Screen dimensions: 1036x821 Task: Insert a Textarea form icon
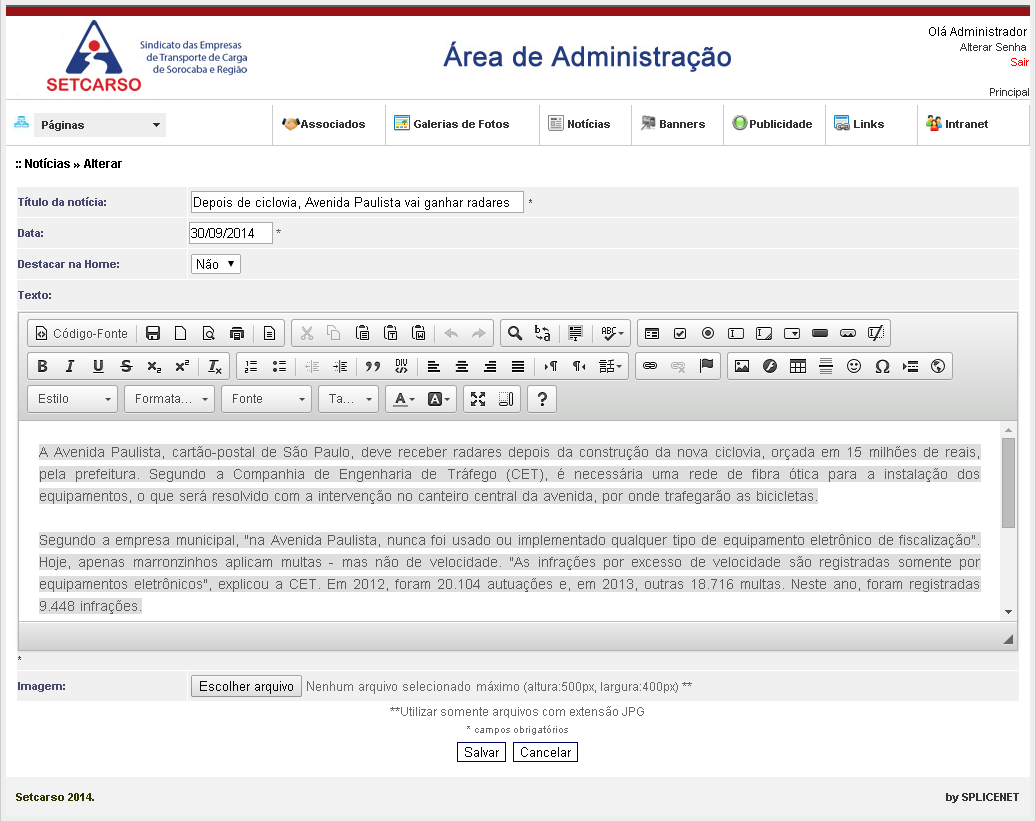[x=764, y=334]
